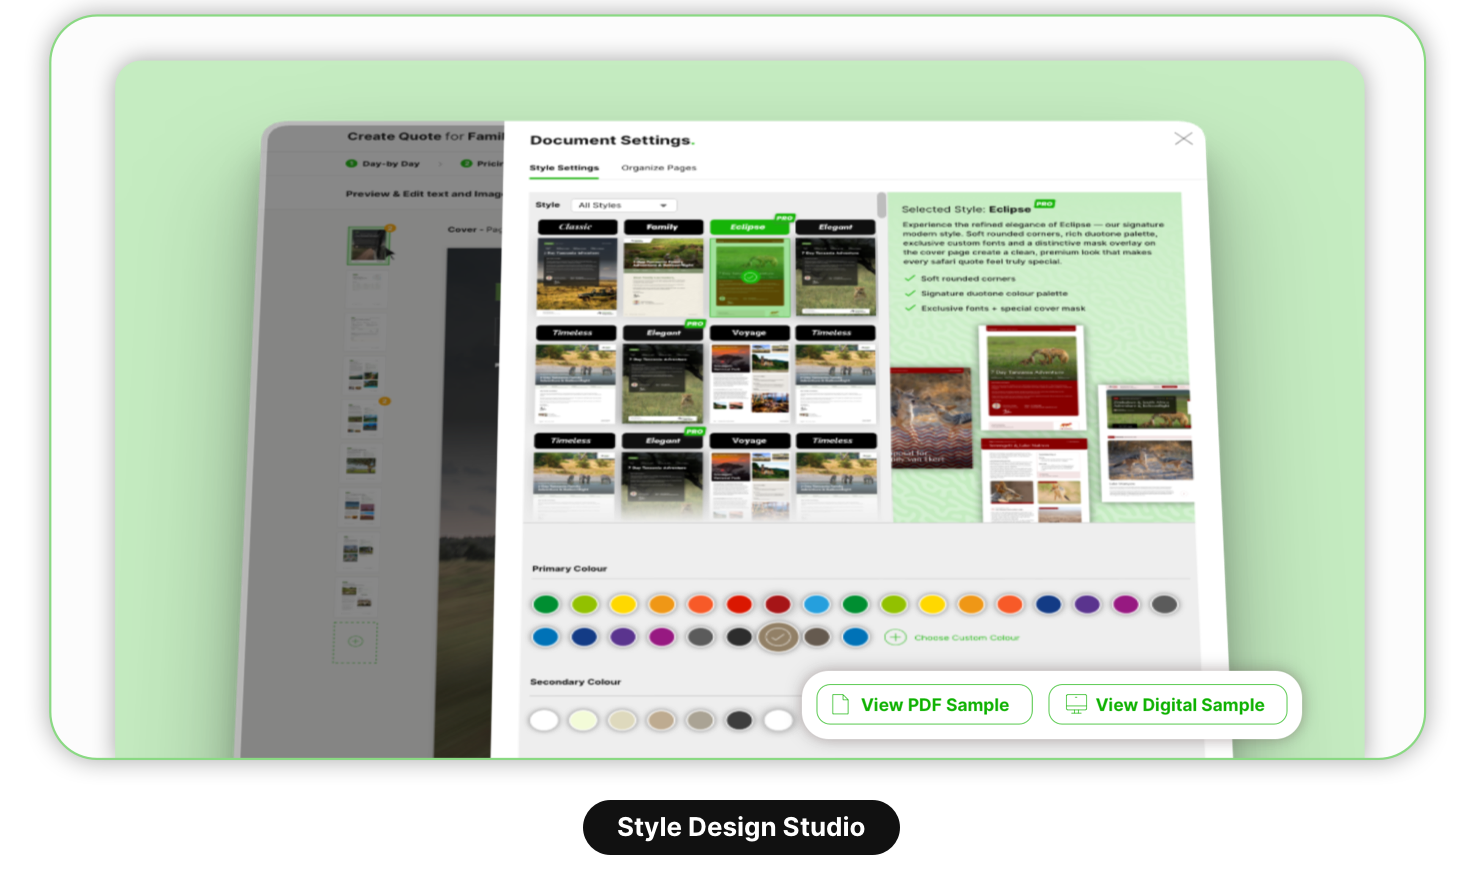Click the green checkmark on Eclipse style
The image size is (1482, 892).
750,276
